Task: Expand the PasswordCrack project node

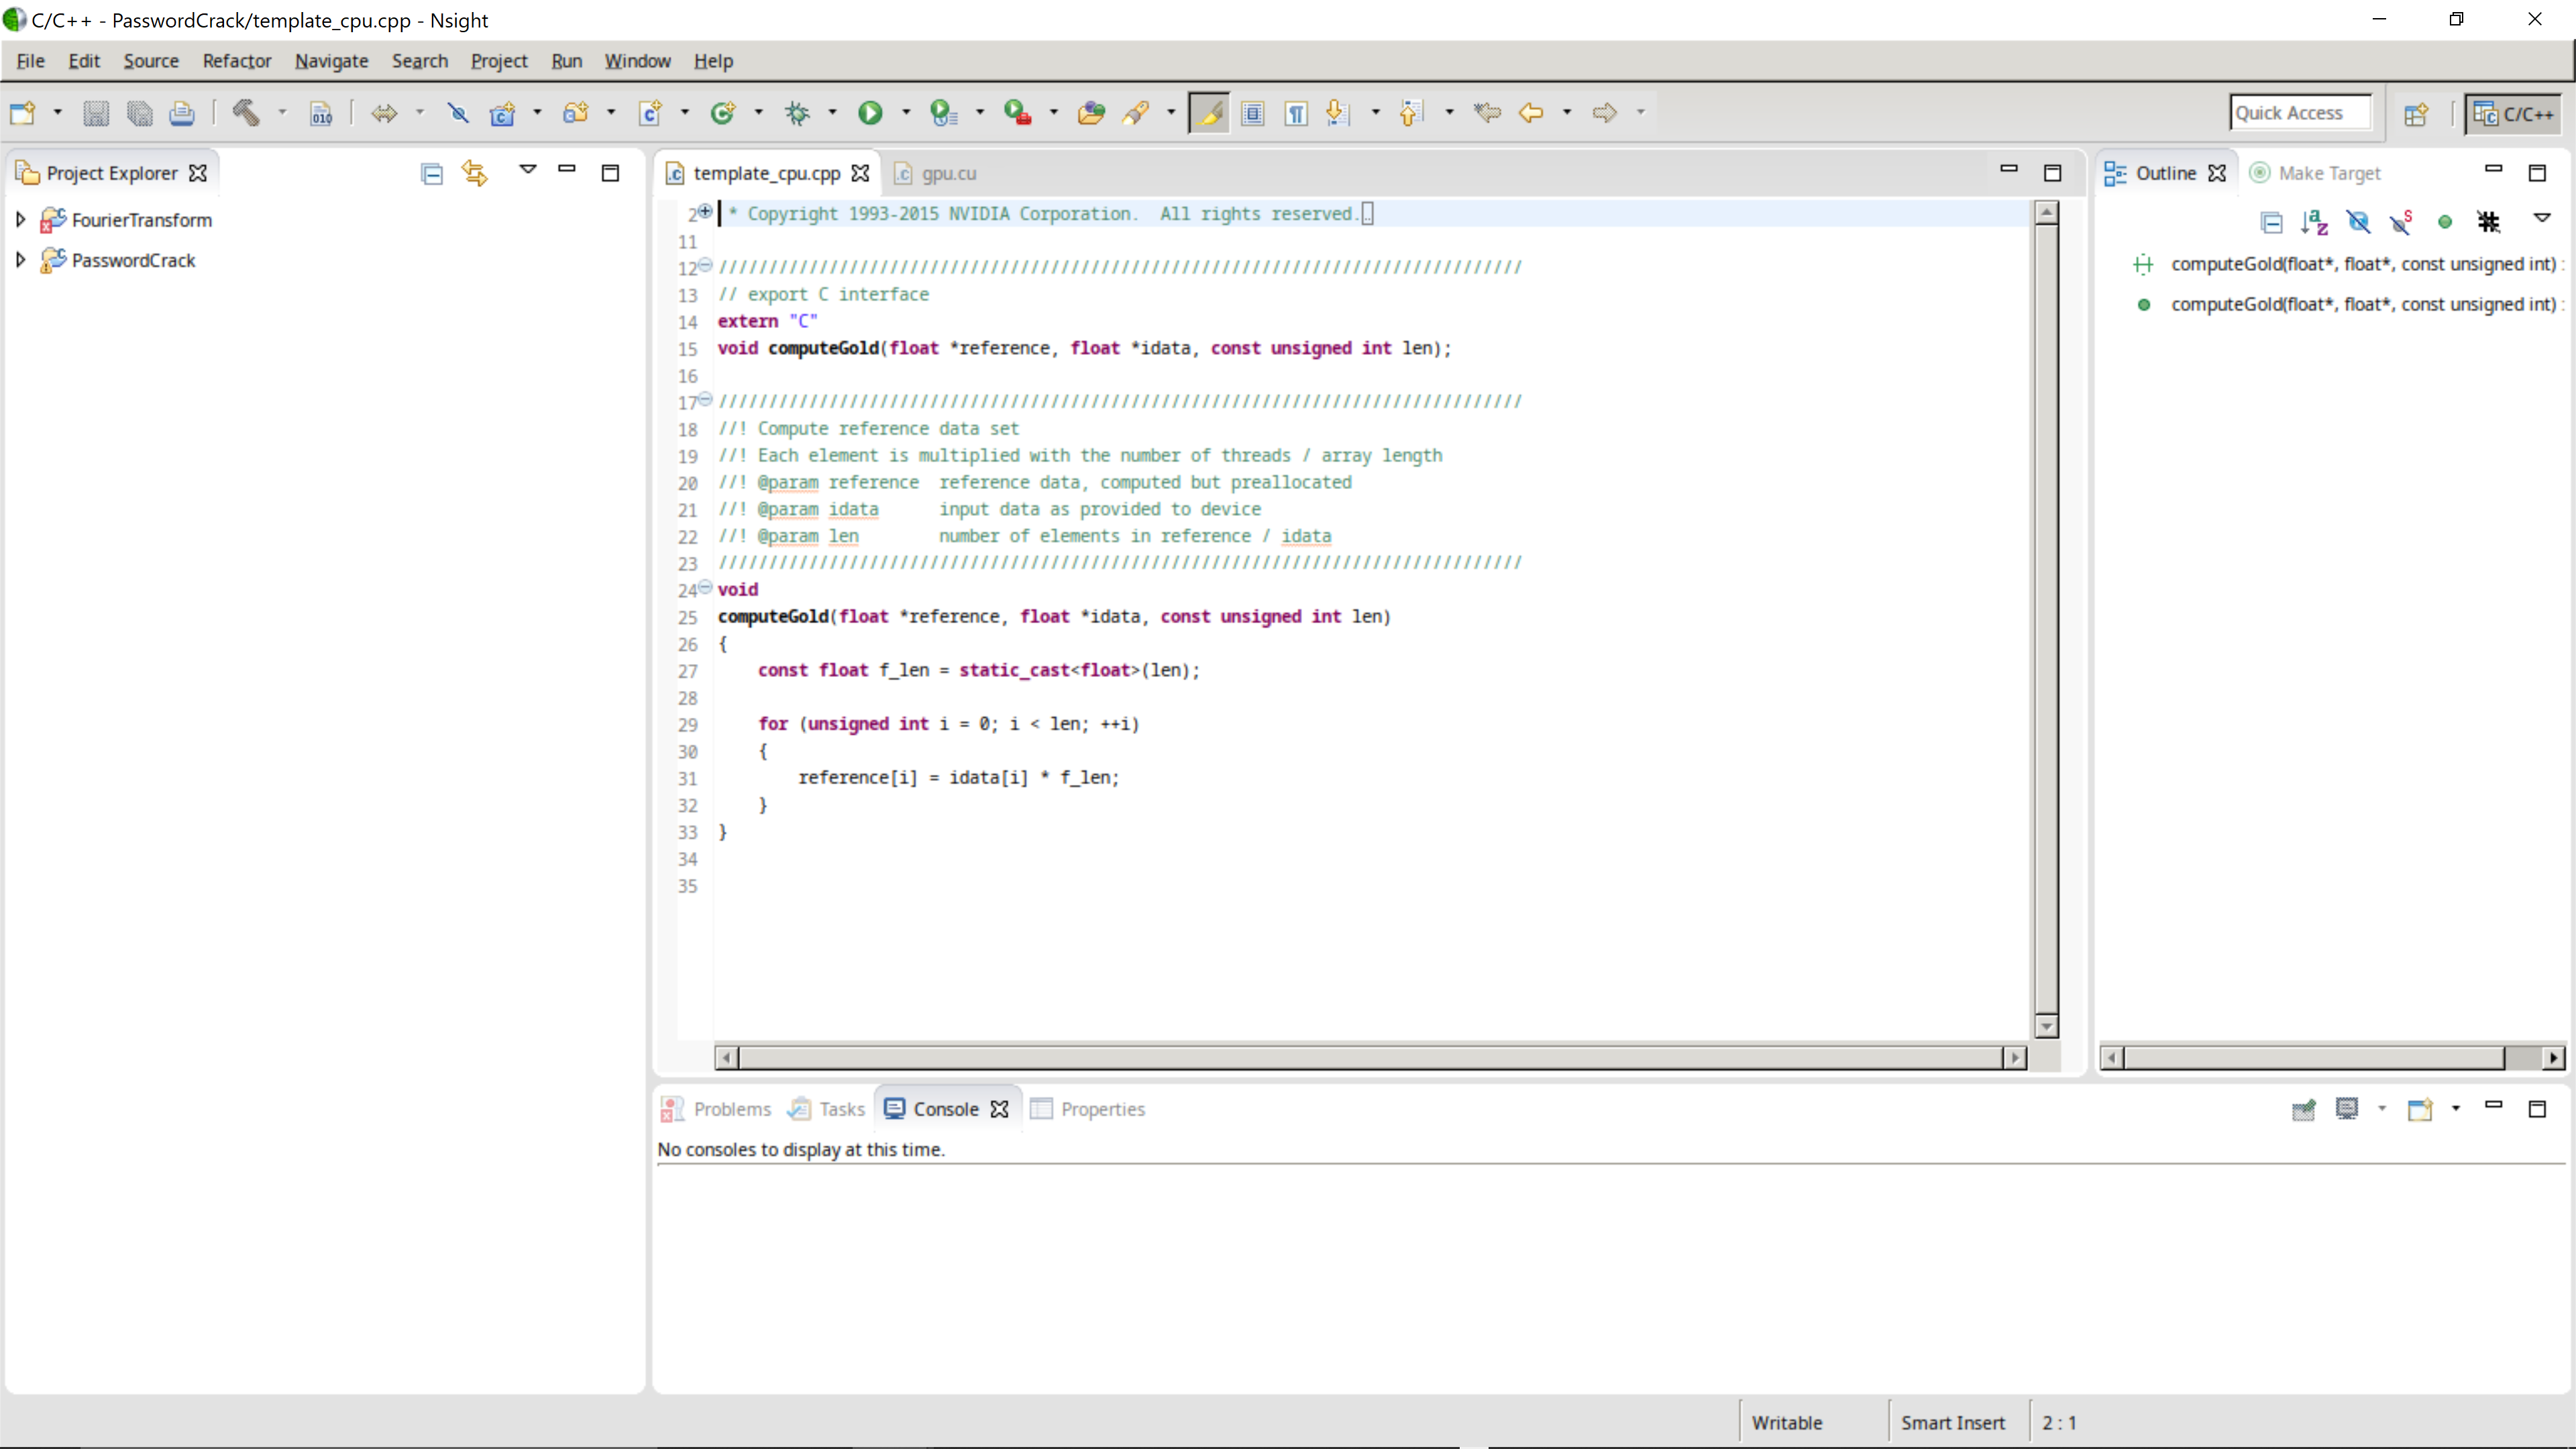Action: coord(20,260)
